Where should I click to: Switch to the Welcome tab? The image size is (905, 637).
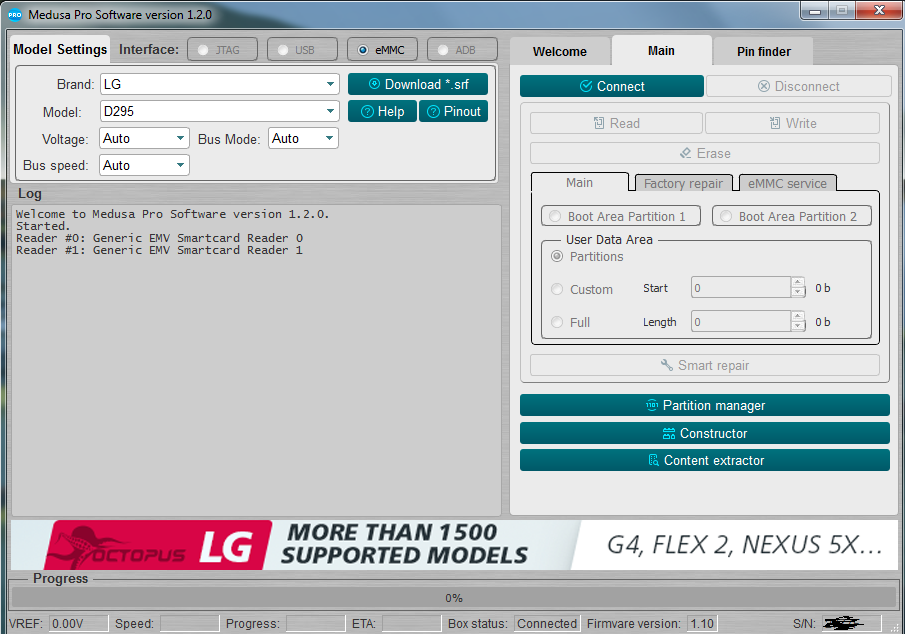[560, 51]
